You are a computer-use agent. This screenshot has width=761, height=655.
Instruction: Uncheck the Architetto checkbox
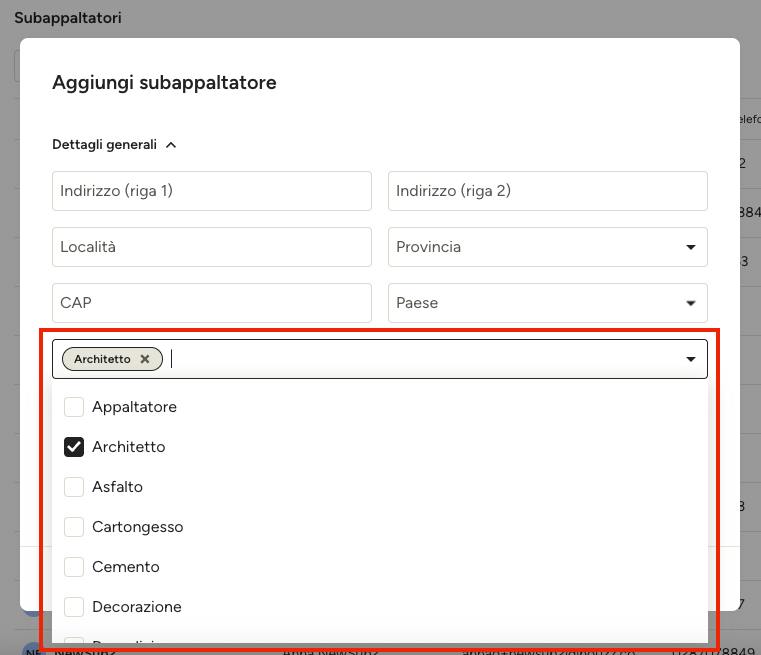pyautogui.click(x=74, y=447)
